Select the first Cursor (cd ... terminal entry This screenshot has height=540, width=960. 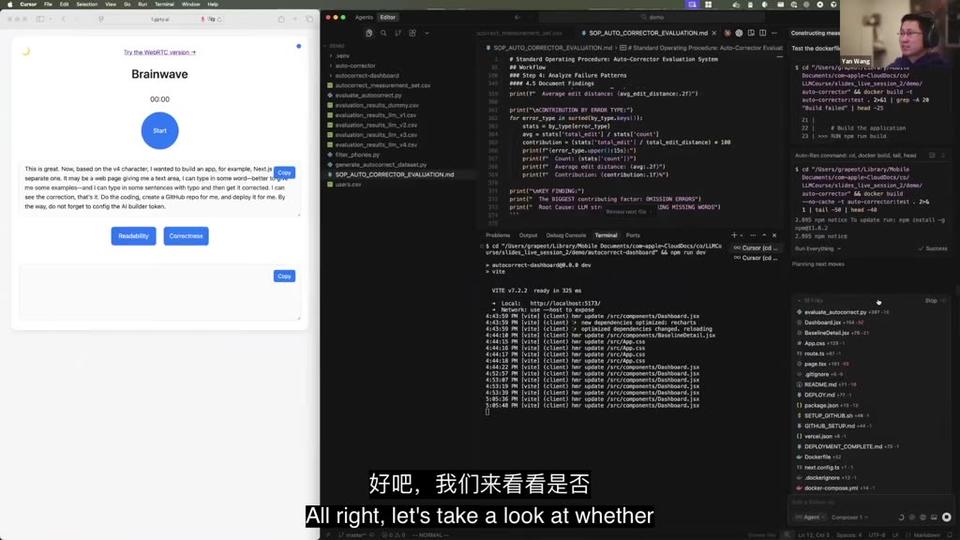[757, 248]
